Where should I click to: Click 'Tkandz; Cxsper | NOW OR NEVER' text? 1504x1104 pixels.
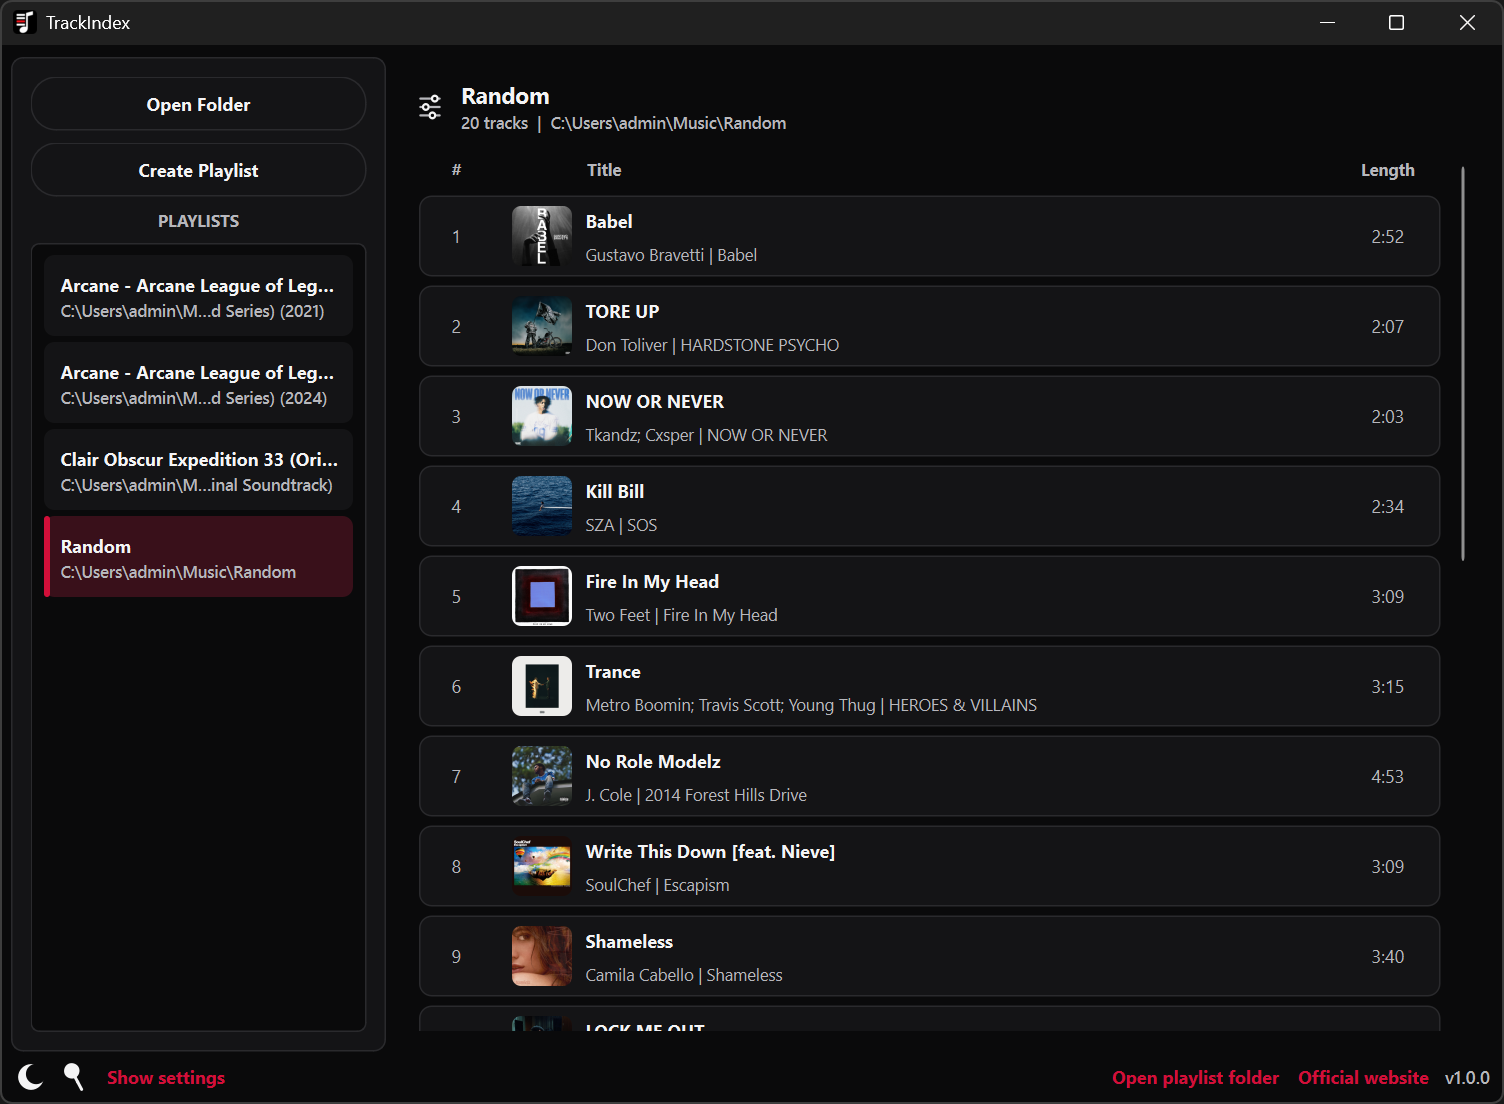[x=706, y=435]
